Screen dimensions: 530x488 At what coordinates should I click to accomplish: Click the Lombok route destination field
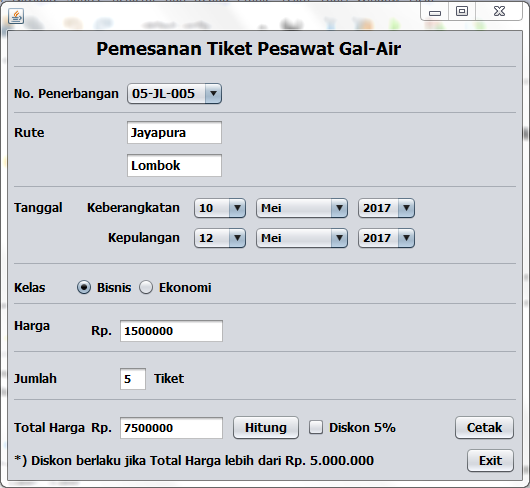tap(174, 165)
